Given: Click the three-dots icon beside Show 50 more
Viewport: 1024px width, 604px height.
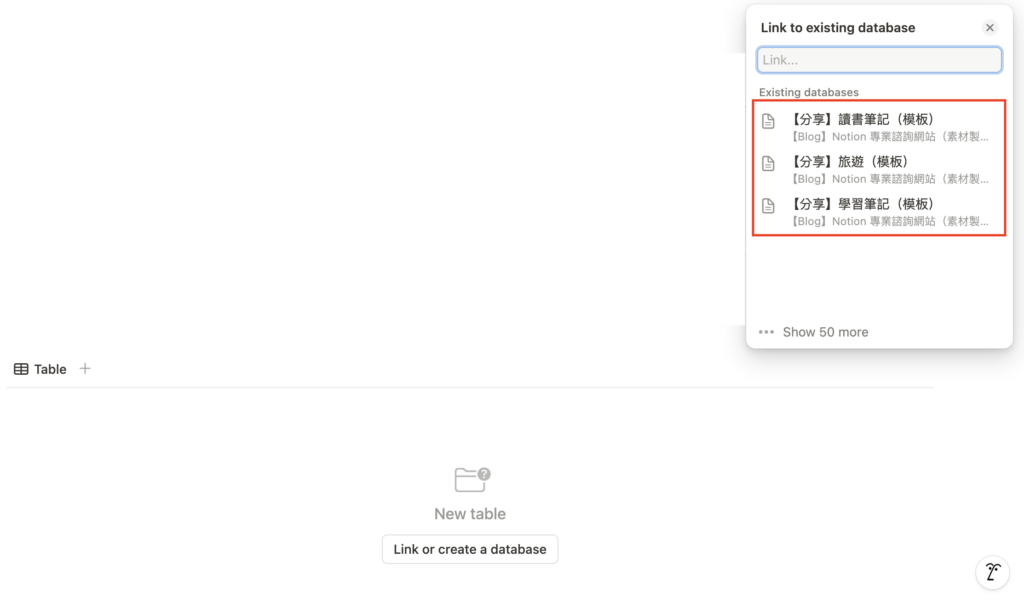Looking at the screenshot, I should tap(767, 332).
